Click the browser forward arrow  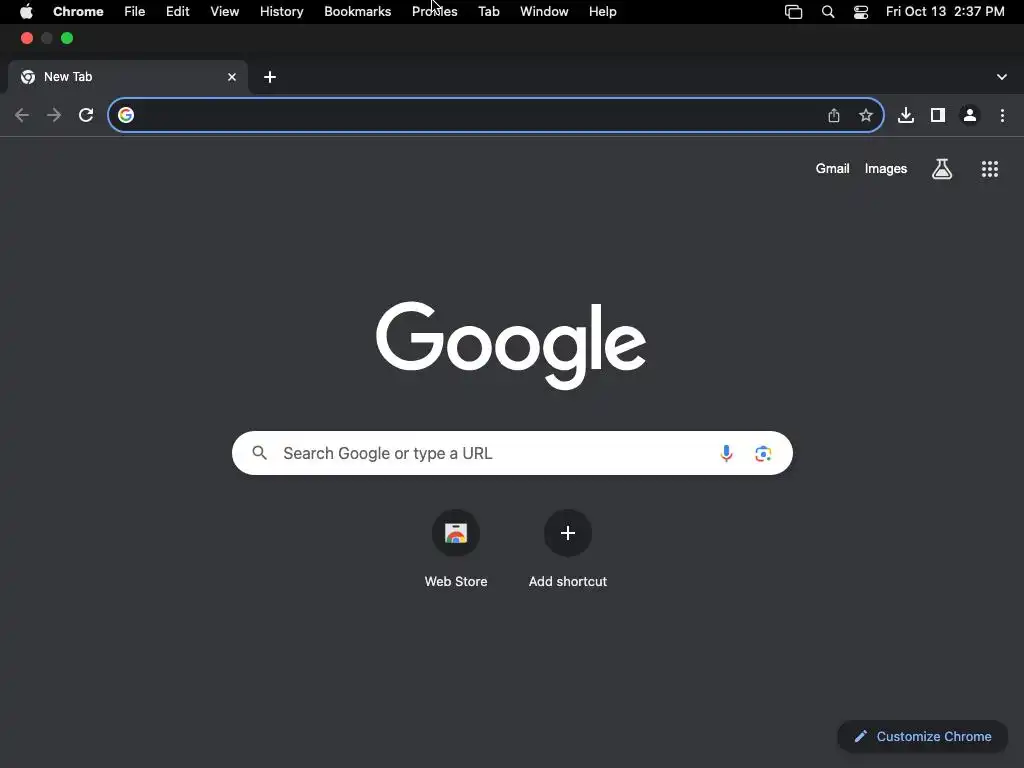pyautogui.click(x=54, y=116)
